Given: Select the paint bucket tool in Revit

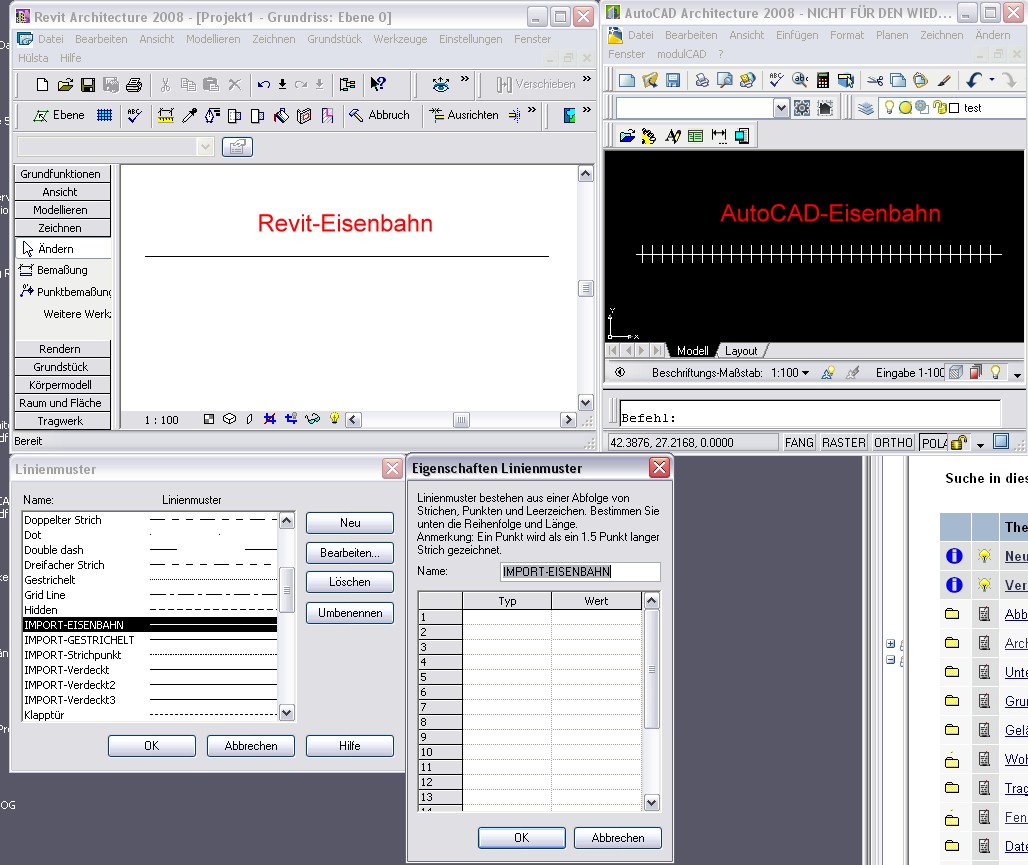Looking at the screenshot, I should coord(281,115).
